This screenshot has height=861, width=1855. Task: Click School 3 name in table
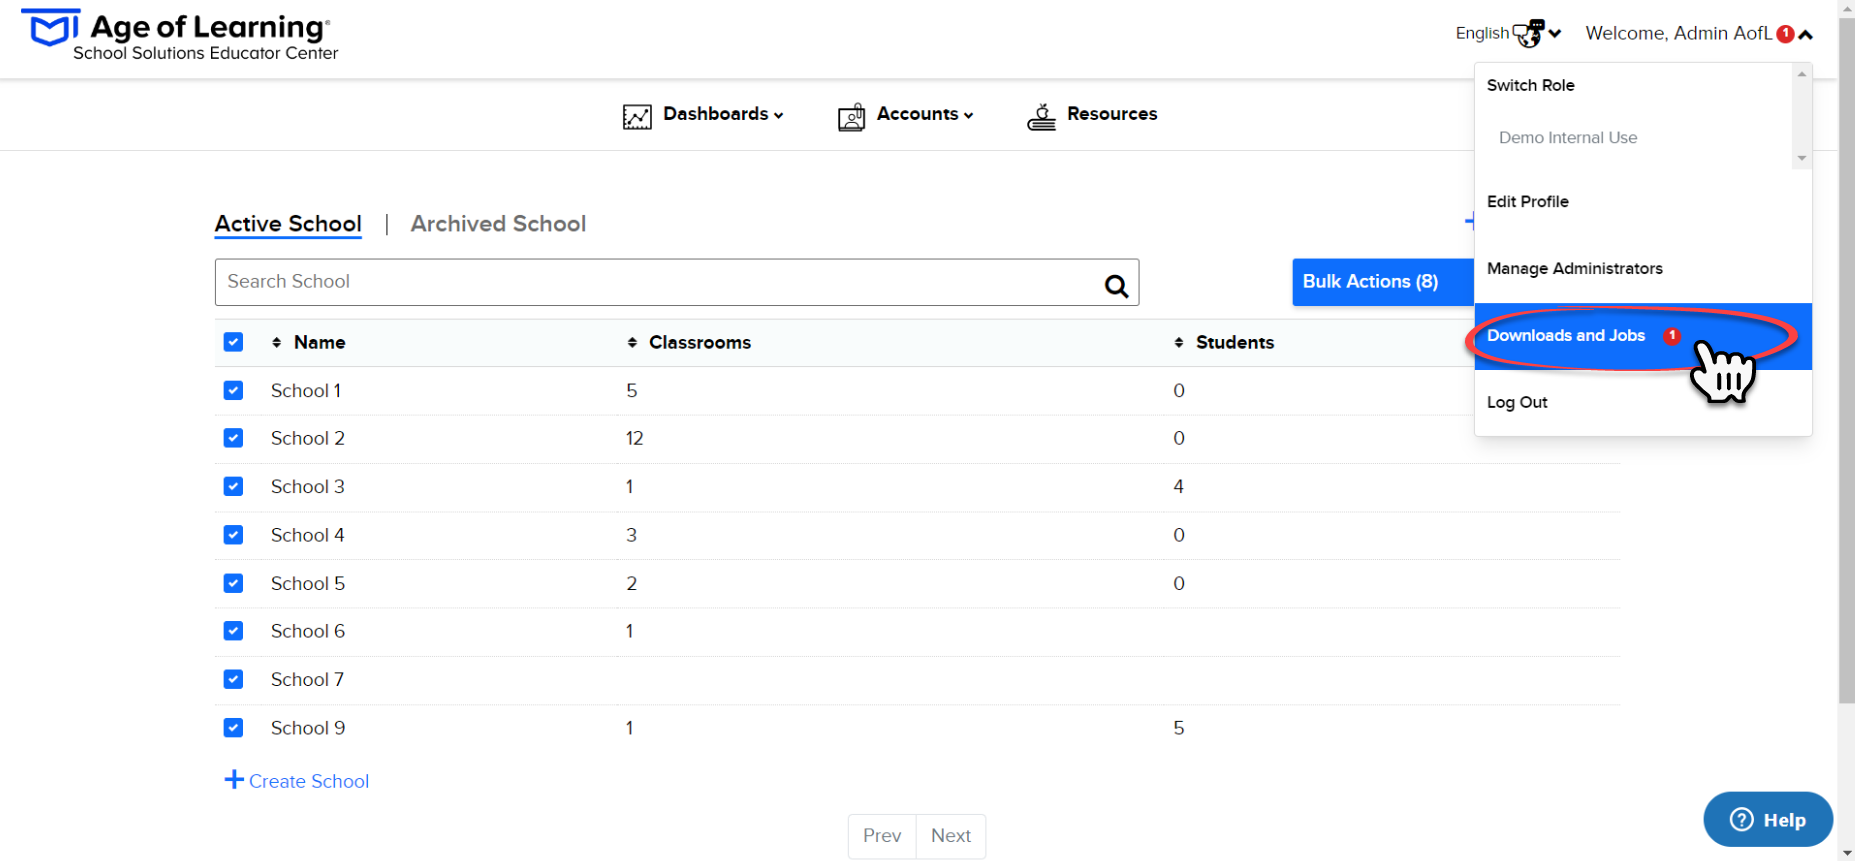pyautogui.click(x=307, y=487)
